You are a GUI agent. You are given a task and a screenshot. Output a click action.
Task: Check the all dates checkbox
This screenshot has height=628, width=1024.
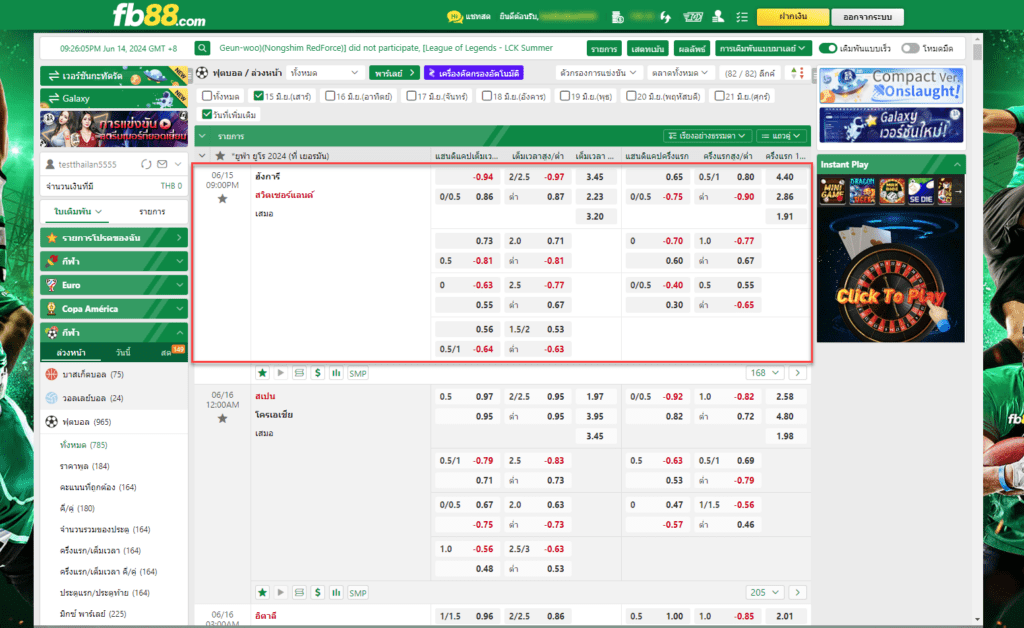[x=207, y=96]
